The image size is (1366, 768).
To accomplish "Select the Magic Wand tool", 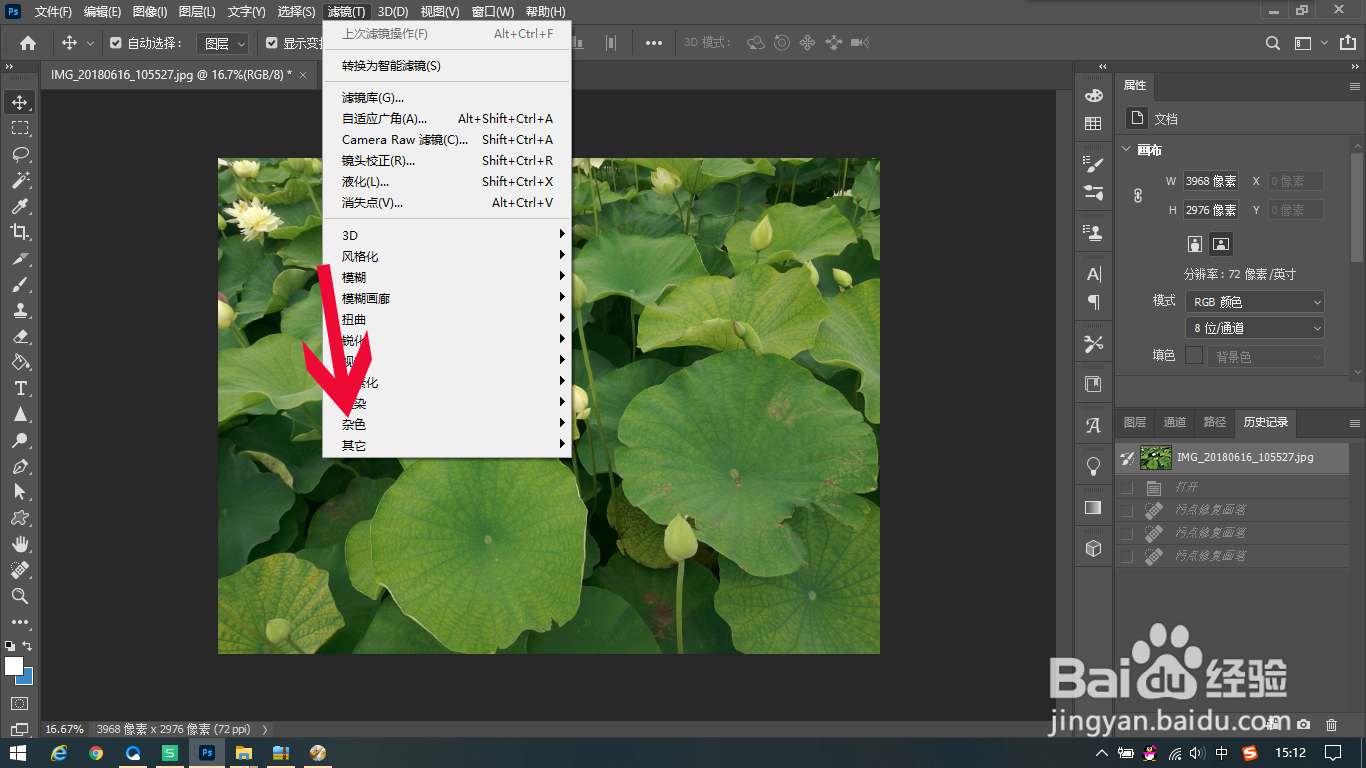I will coord(19,180).
